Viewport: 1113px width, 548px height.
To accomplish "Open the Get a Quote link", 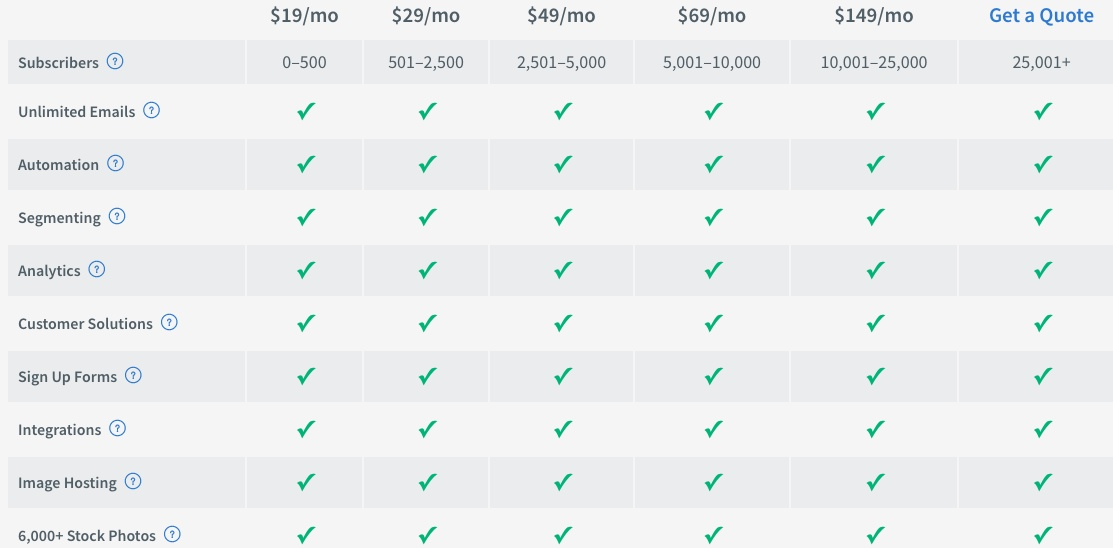I will click(1041, 16).
